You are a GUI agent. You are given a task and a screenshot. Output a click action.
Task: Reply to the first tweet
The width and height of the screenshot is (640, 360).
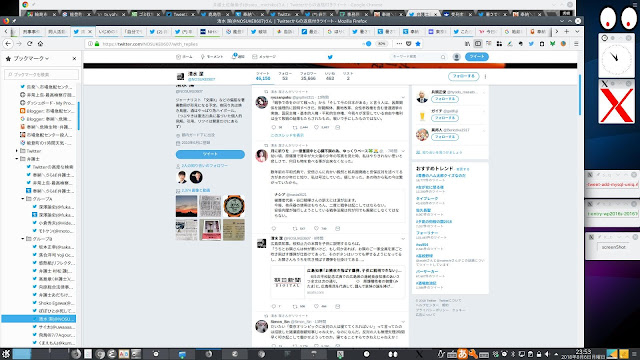click(x=274, y=127)
